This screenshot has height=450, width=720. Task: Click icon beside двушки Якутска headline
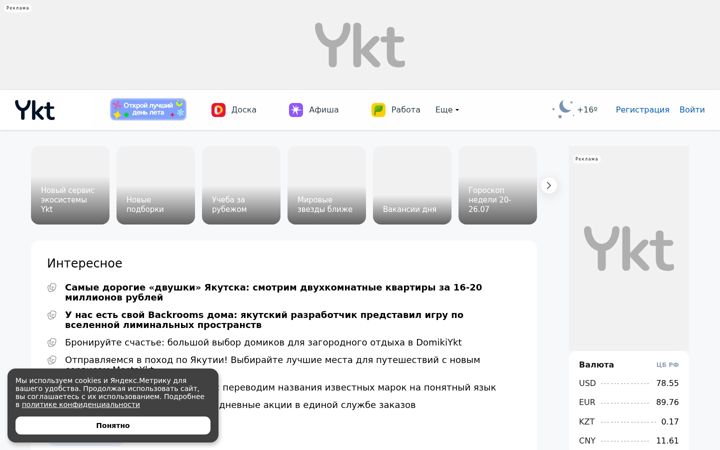tap(52, 287)
